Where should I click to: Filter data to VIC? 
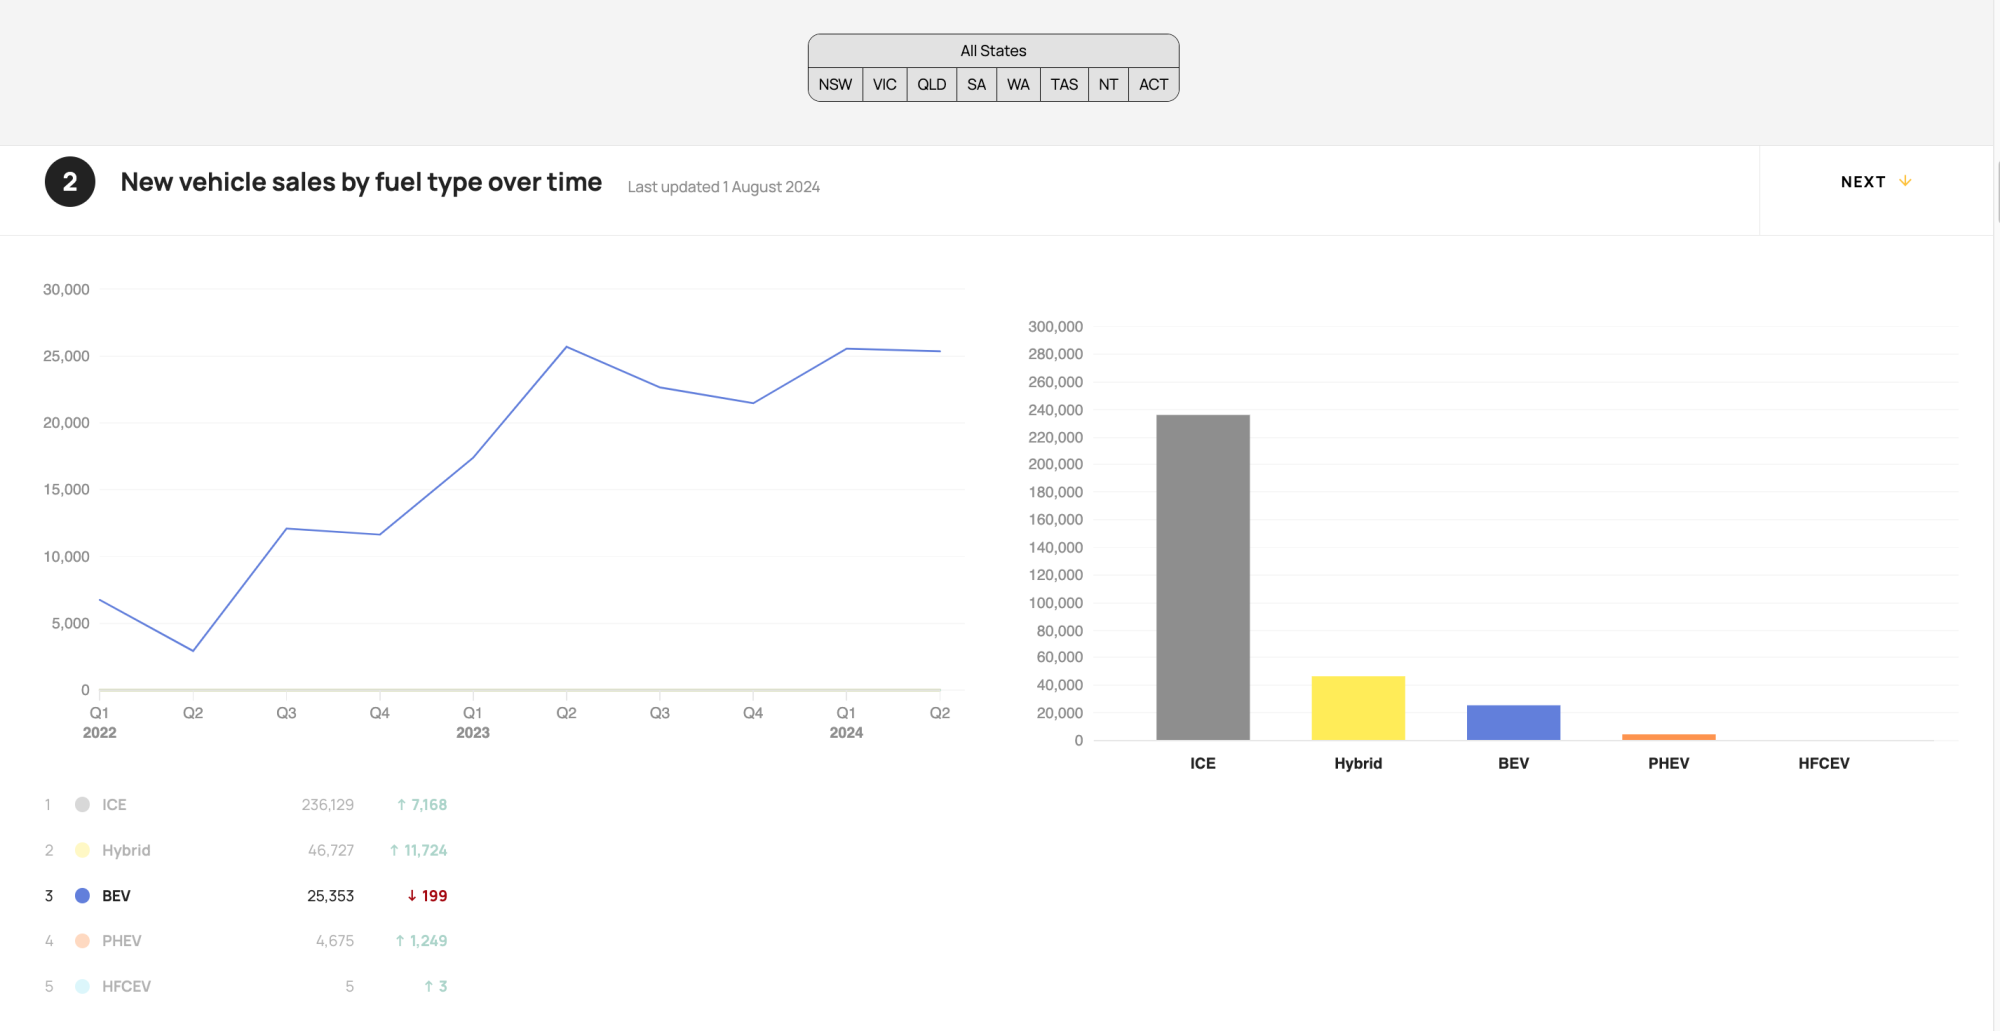pos(885,85)
